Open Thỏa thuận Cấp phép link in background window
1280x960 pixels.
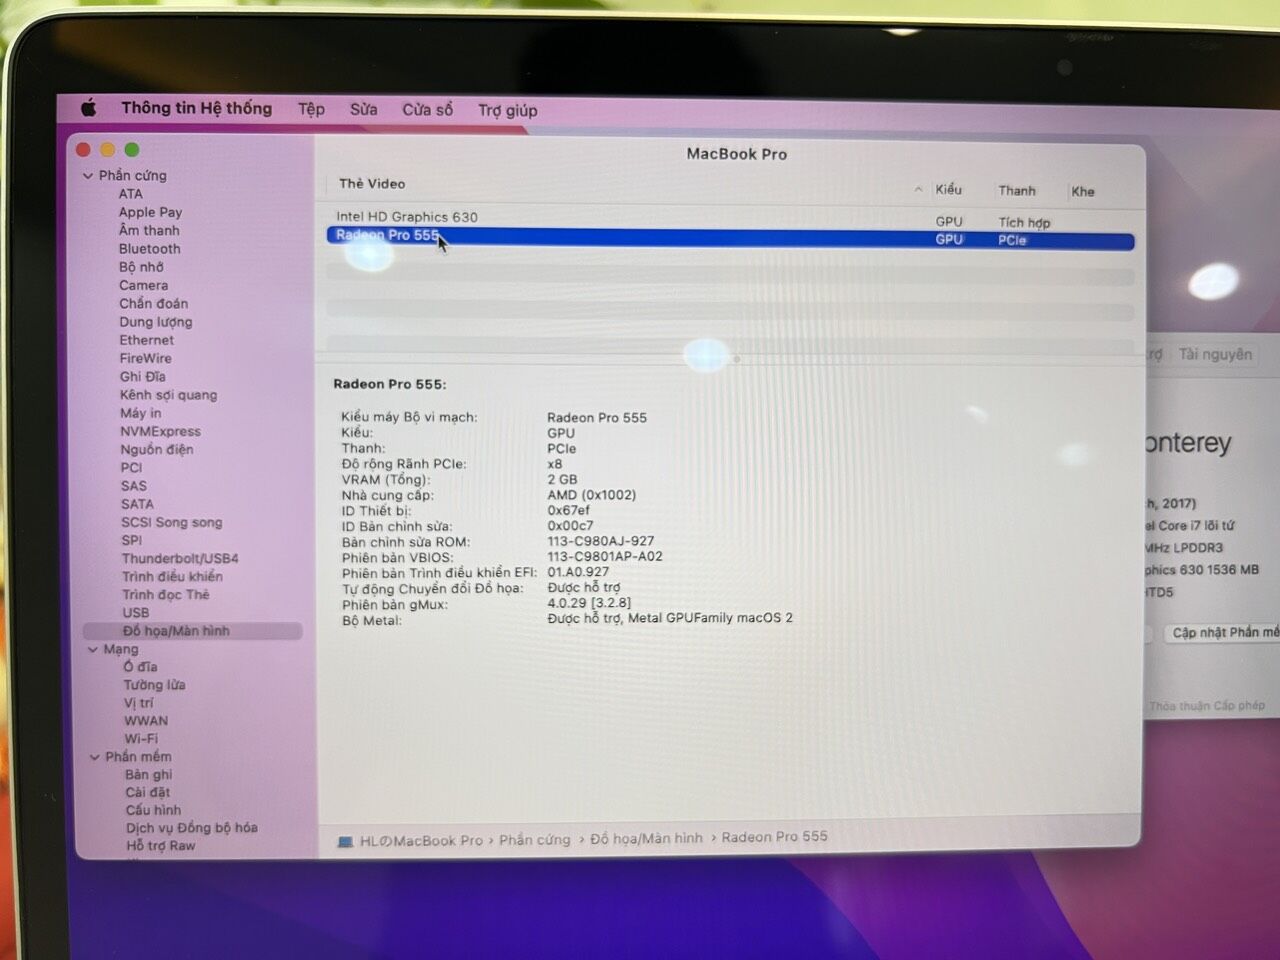pos(1207,706)
